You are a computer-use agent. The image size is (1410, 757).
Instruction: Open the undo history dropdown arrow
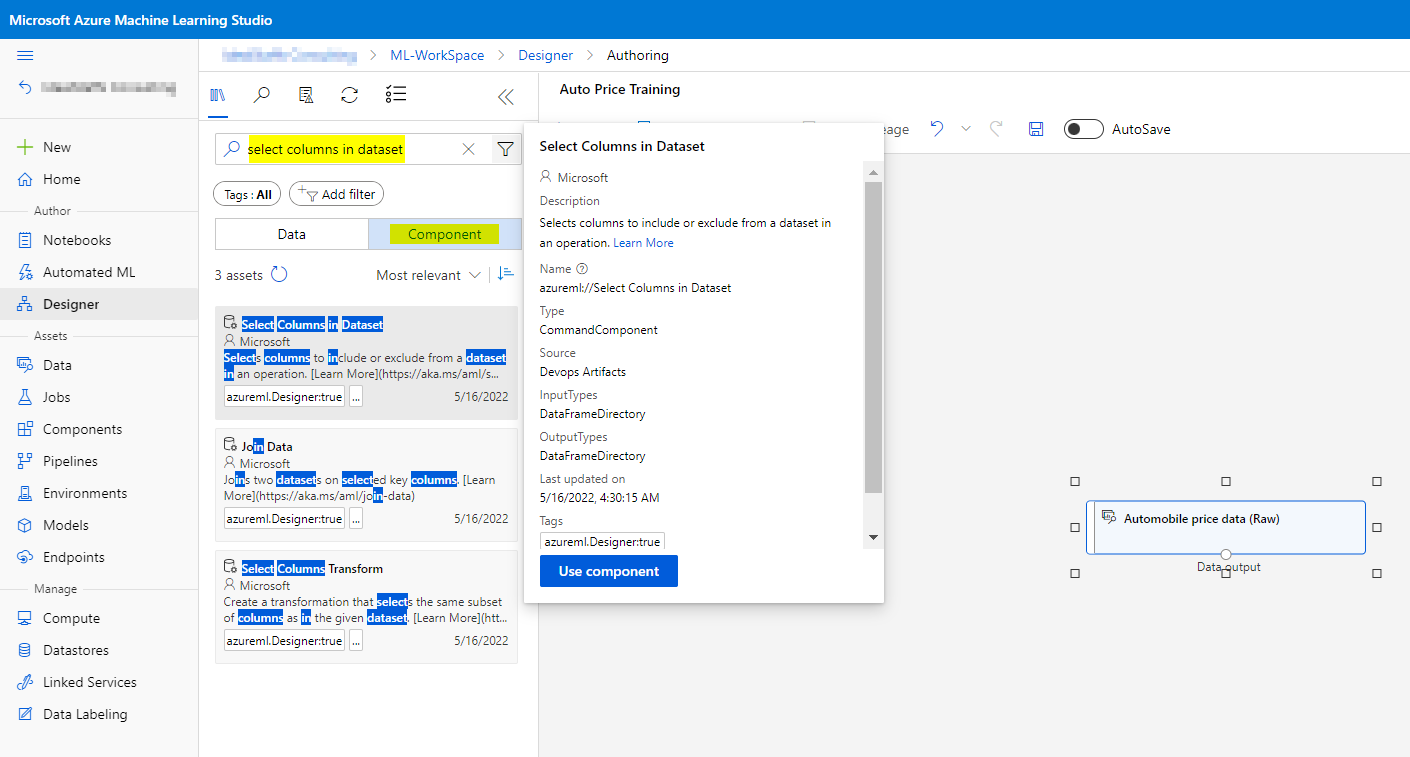tap(966, 129)
